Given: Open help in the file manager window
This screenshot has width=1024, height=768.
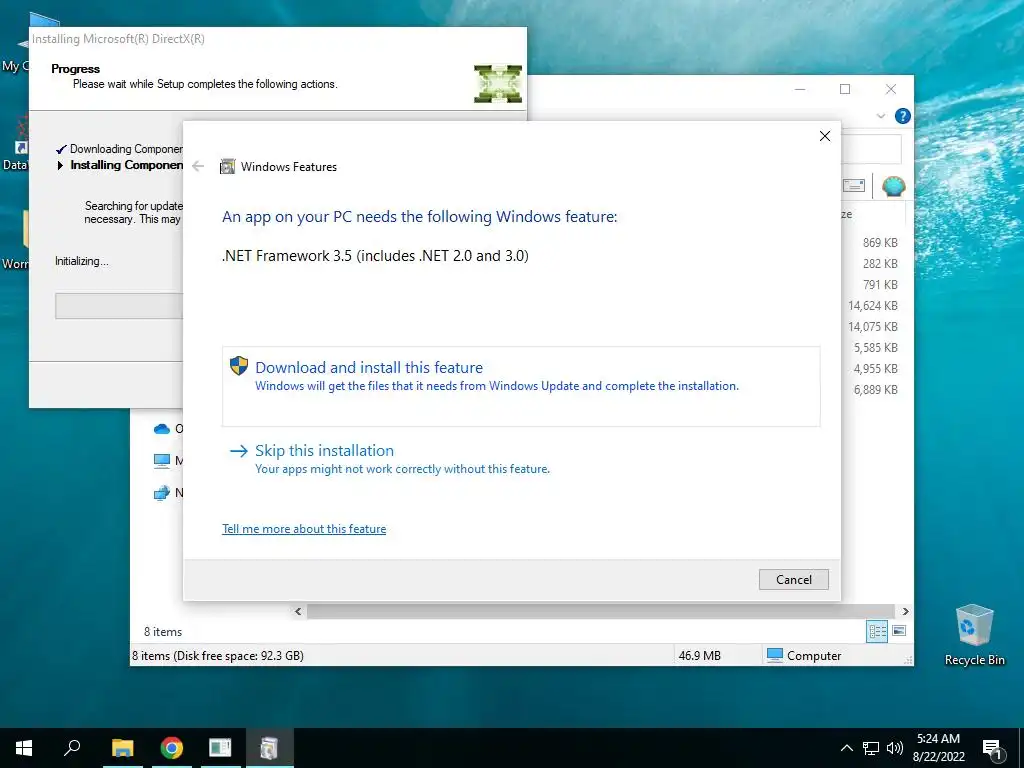Looking at the screenshot, I should point(903,116).
